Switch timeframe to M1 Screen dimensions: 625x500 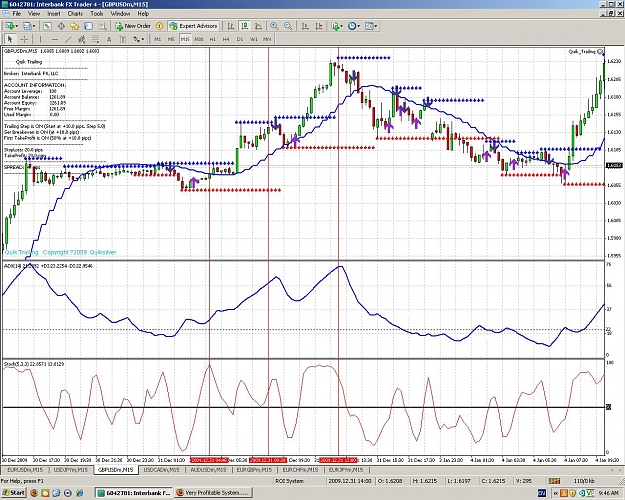[x=158, y=39]
